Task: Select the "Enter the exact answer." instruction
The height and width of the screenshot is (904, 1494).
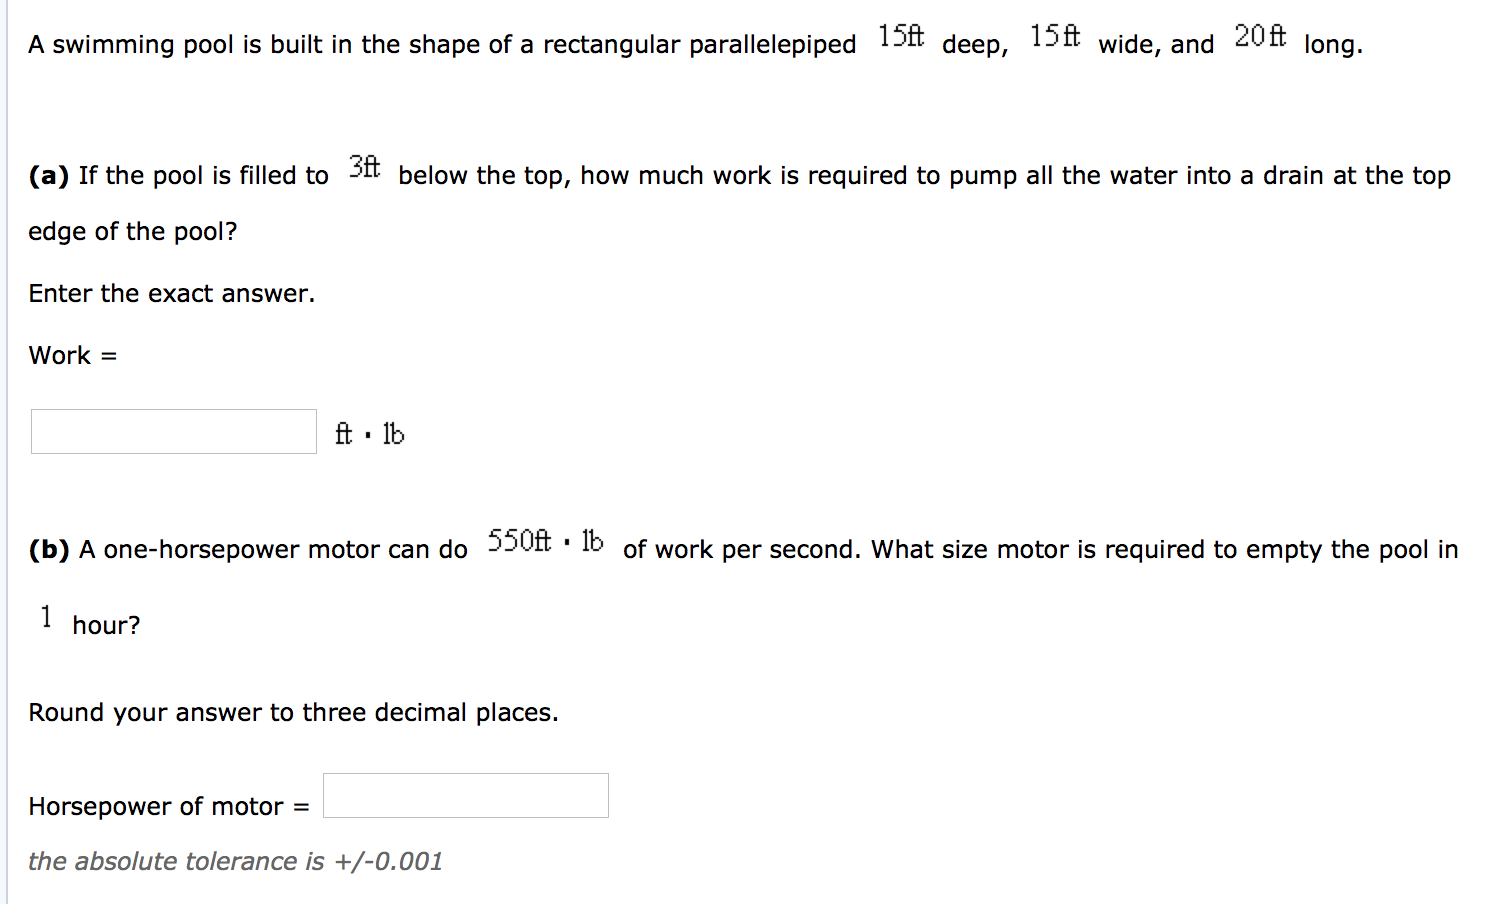Action: coord(171,293)
